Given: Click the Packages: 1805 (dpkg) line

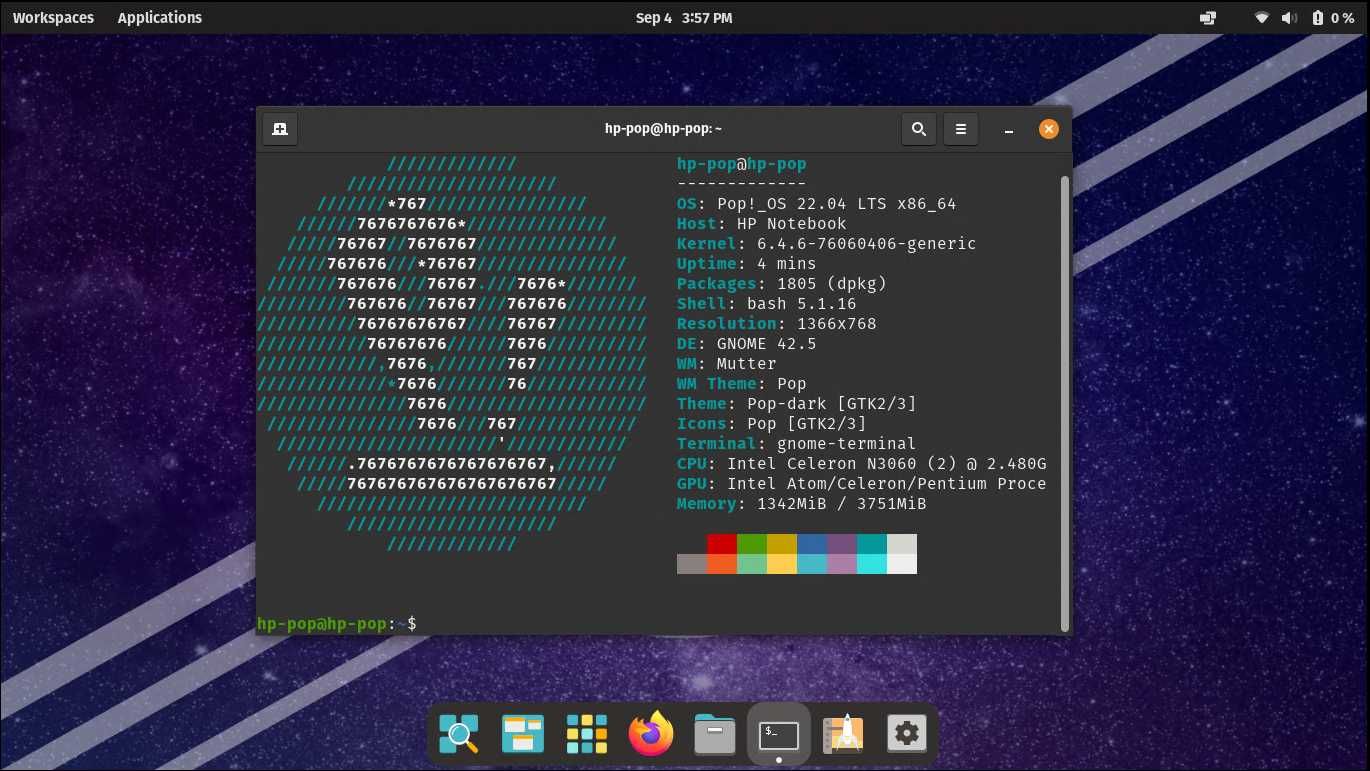Looking at the screenshot, I should pyautogui.click(x=782, y=284).
